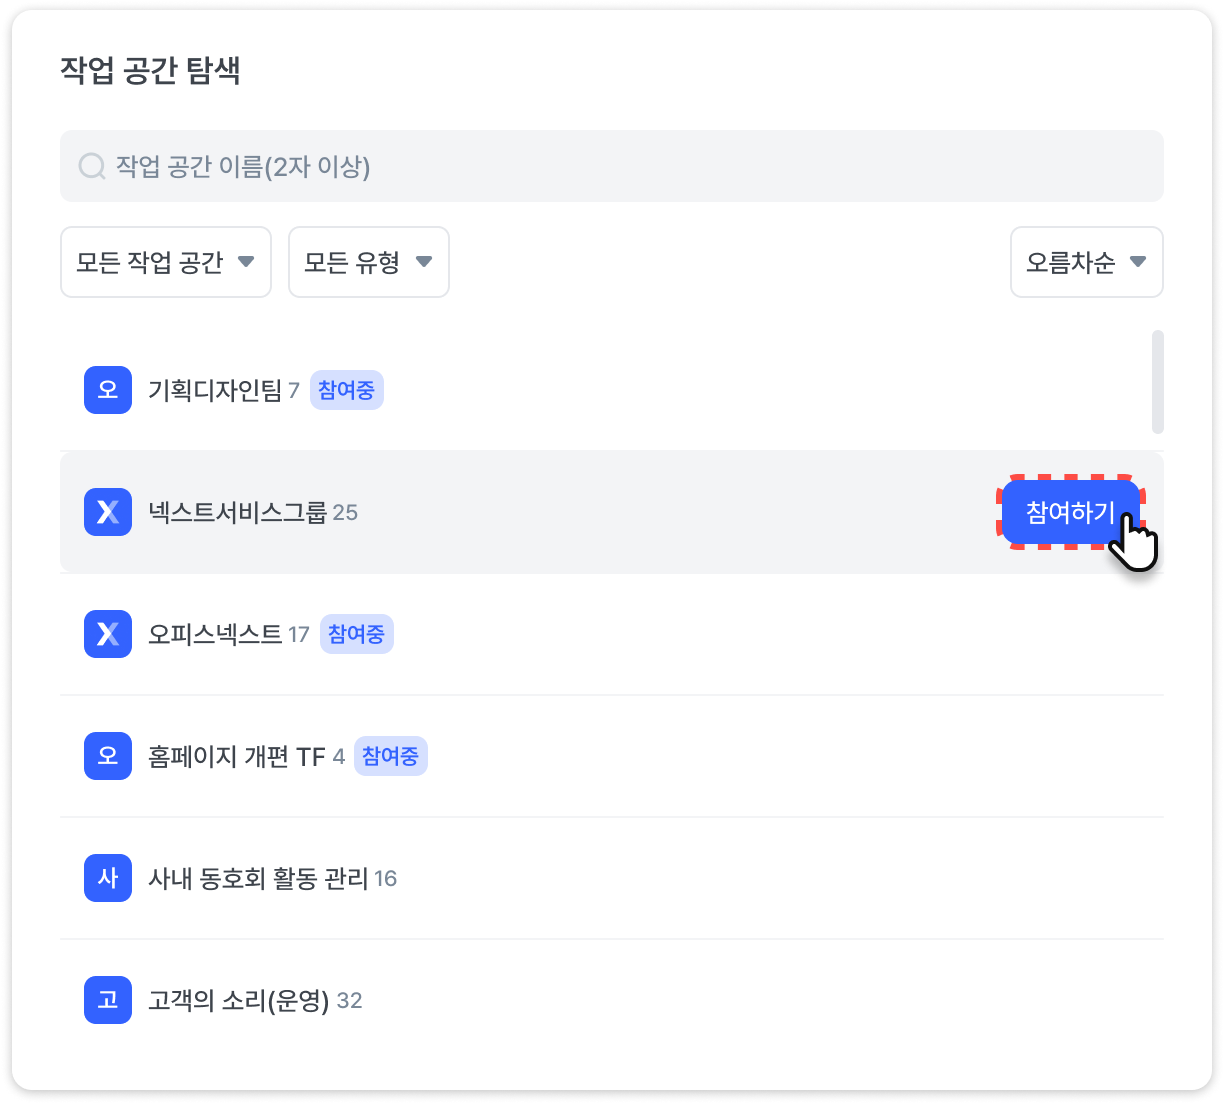Click the 홈페이지 개편 TF workspace icon
Image resolution: width=1224 pixels, height=1104 pixels.
point(108,756)
